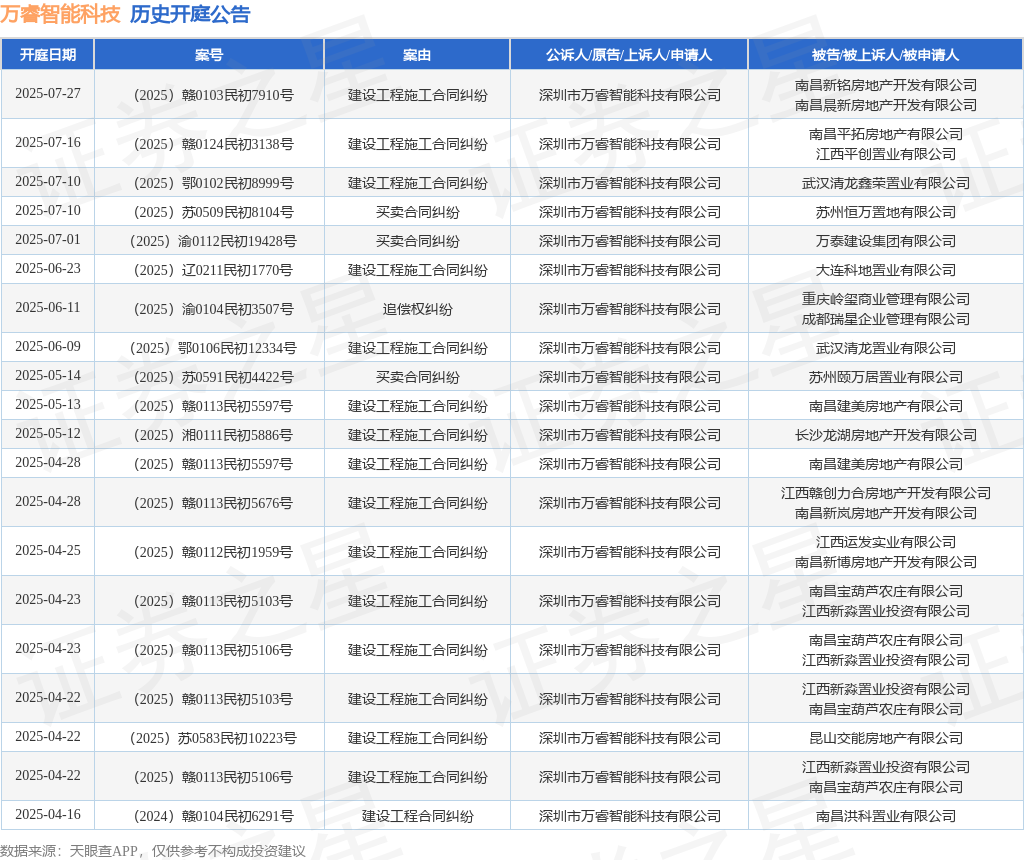
Task: Click defendant 南昌平拓房地产有限公司
Action: point(886,135)
